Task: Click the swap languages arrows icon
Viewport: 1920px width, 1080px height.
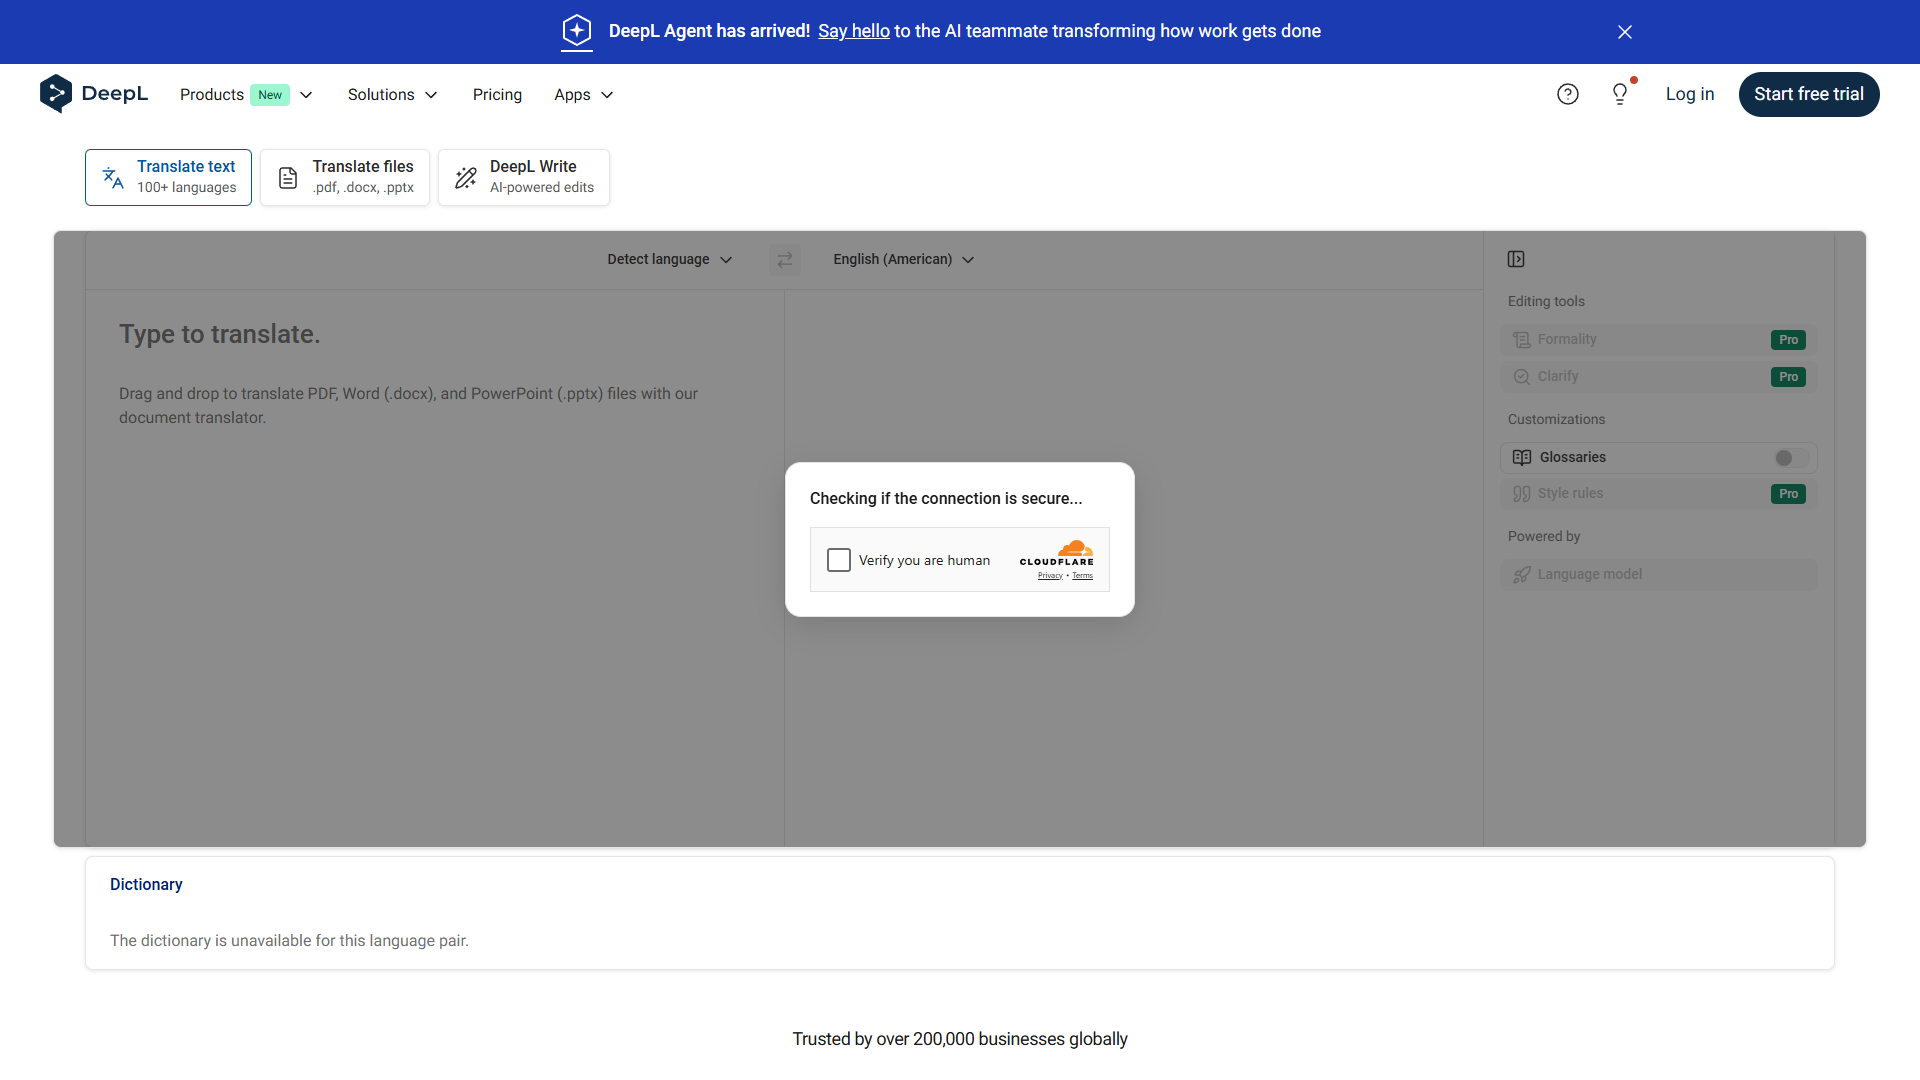Action: pyautogui.click(x=785, y=260)
